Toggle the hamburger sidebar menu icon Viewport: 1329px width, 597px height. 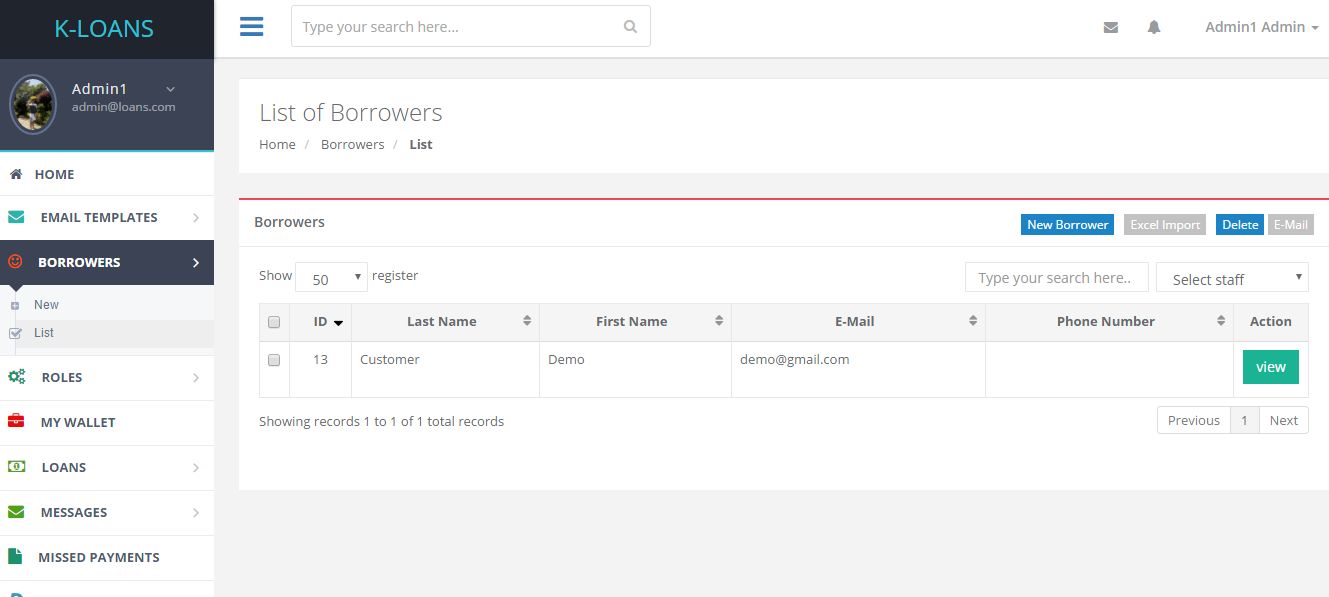[x=252, y=26]
